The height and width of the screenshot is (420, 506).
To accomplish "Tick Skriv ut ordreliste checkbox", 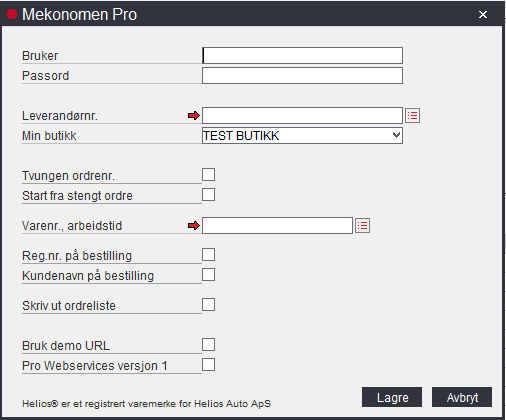I will tap(208, 304).
